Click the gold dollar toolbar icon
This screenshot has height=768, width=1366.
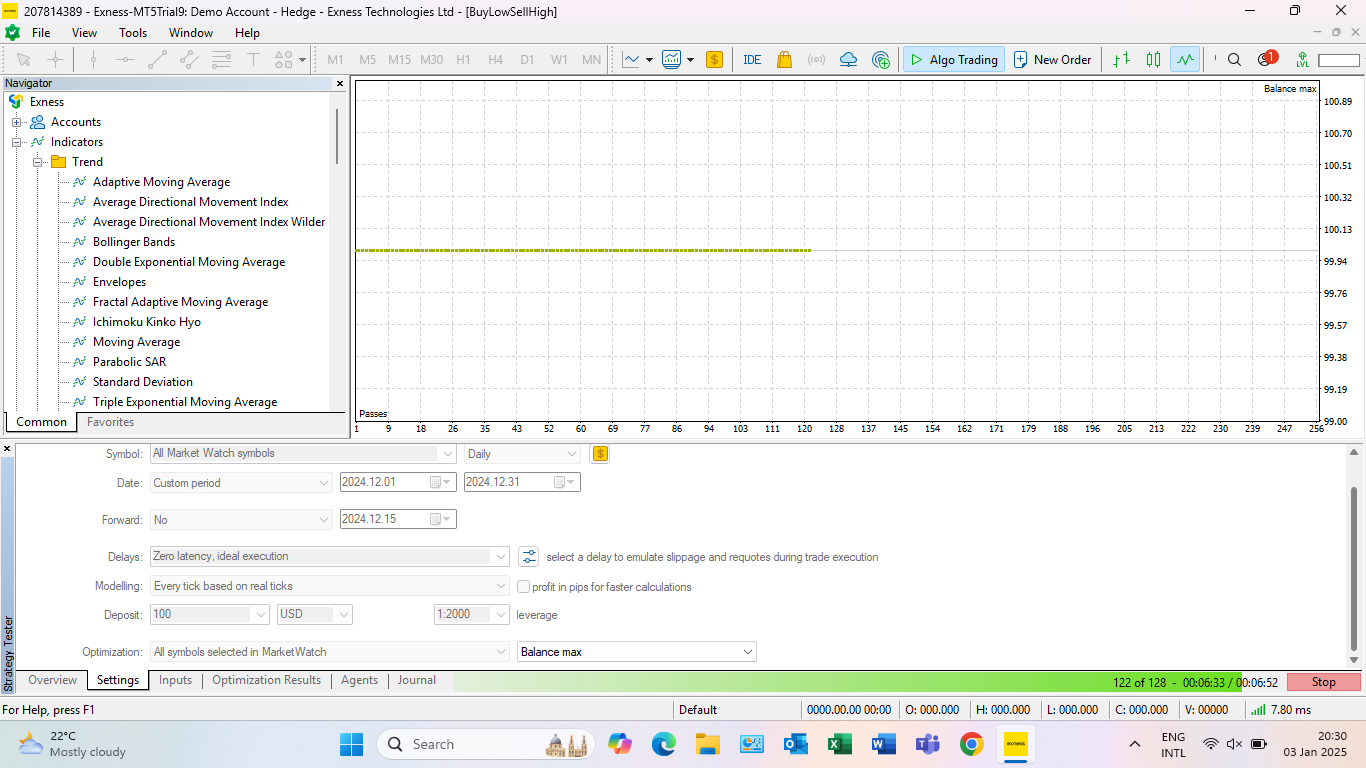tap(714, 60)
